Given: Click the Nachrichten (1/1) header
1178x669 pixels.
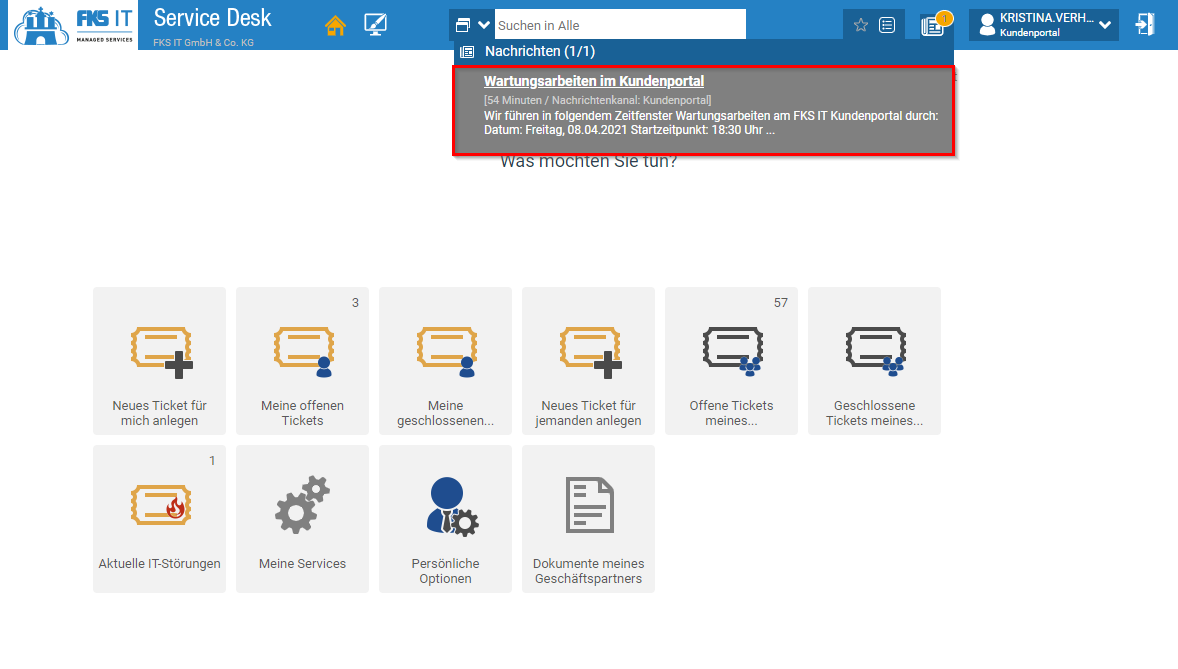Looking at the screenshot, I should click(x=540, y=51).
